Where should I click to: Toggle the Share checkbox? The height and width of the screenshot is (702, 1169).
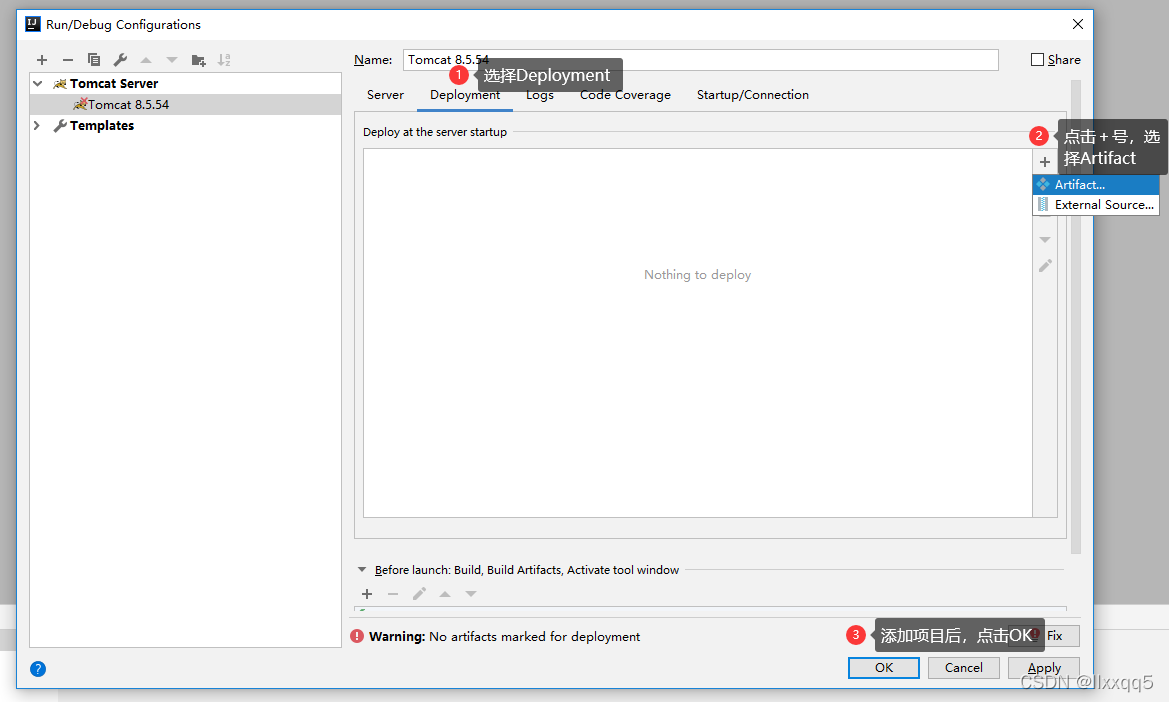click(1037, 60)
